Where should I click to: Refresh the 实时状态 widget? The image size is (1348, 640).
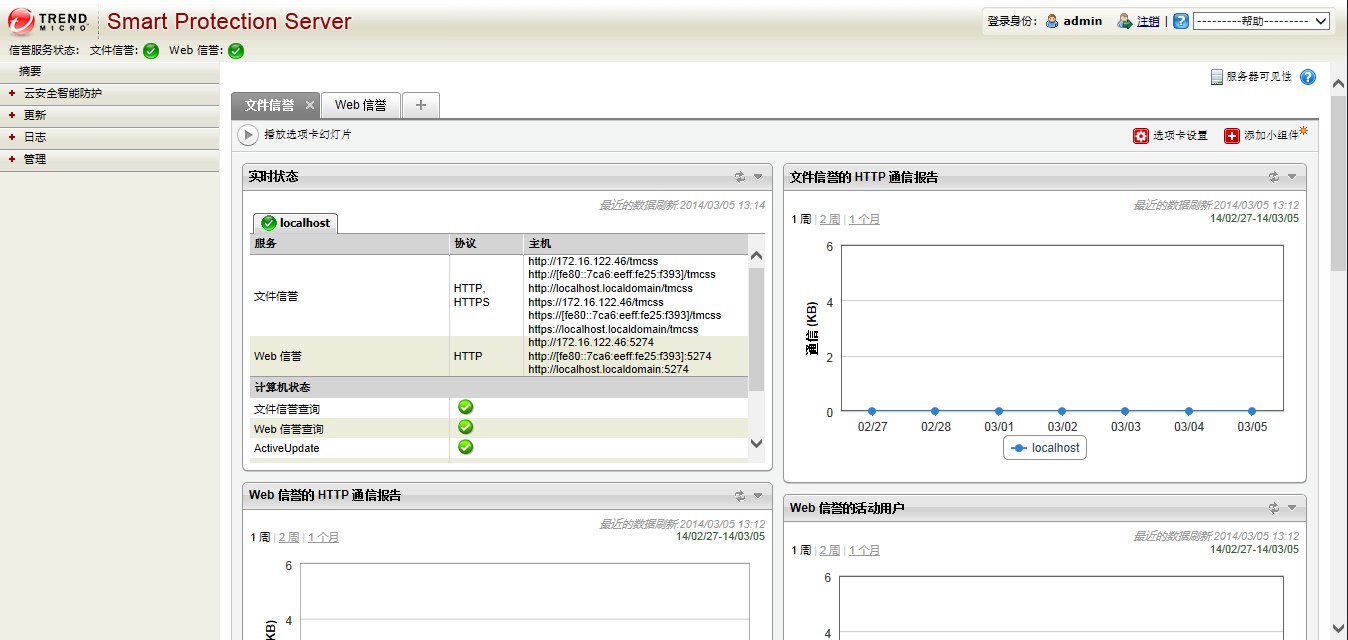tap(740, 177)
